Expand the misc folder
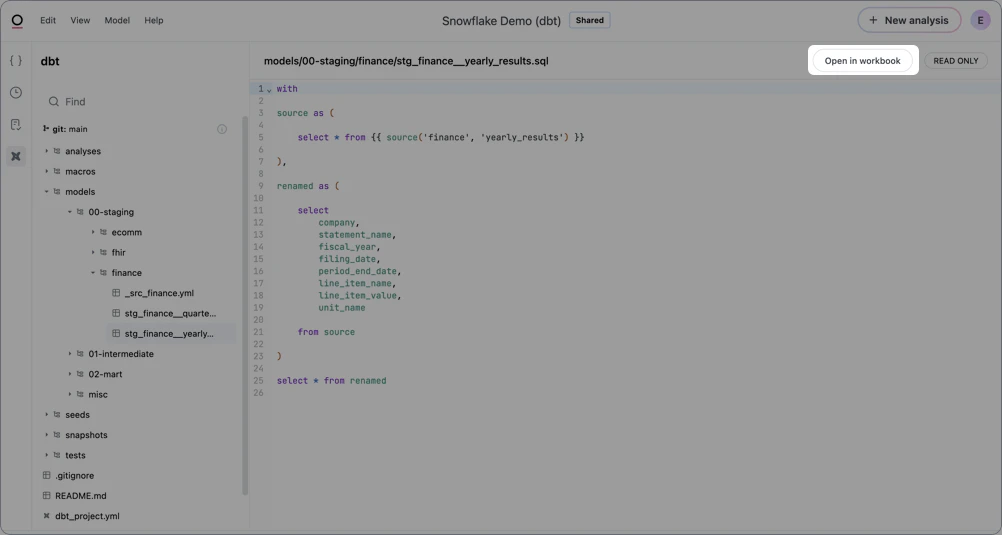The image size is (1002, 535). pyautogui.click(x=70, y=394)
